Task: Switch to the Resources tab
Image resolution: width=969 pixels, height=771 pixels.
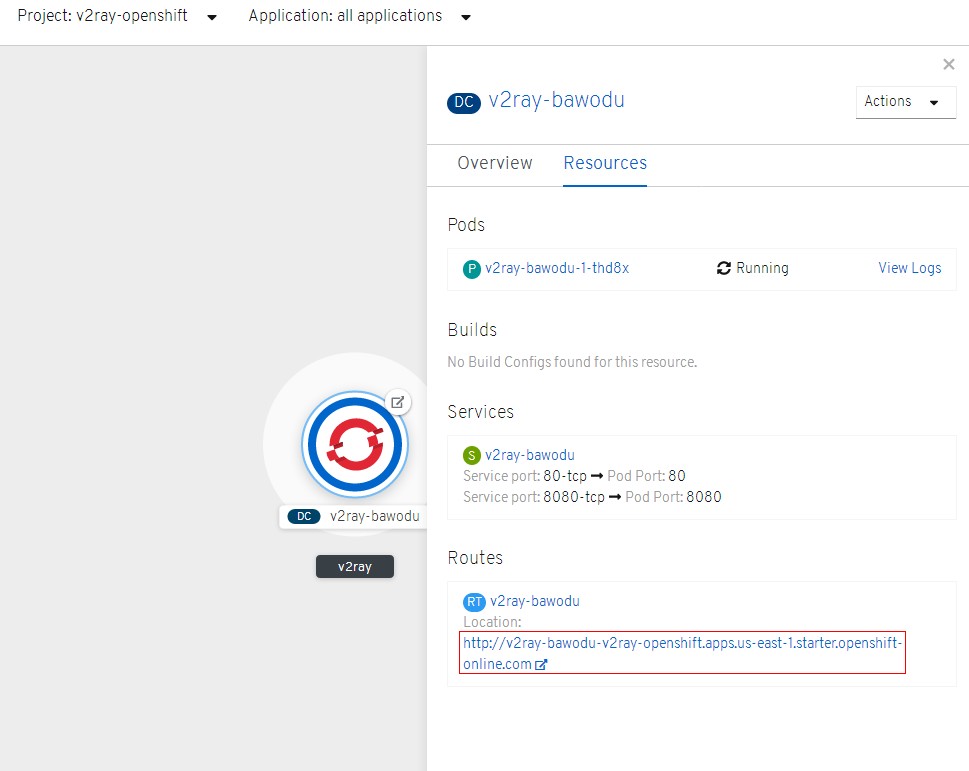Action: click(605, 162)
